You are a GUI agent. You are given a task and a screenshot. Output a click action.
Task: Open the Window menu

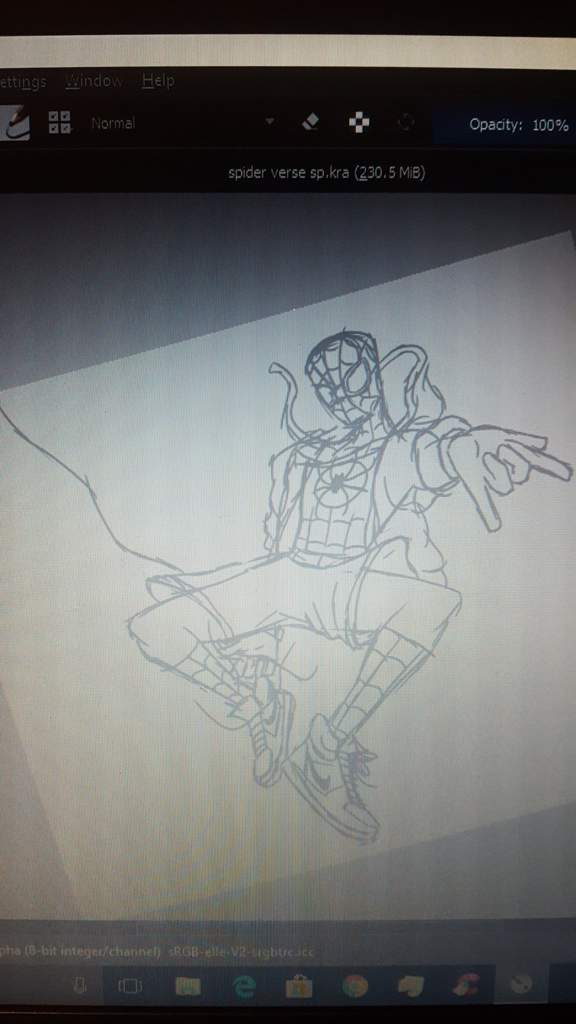[93, 82]
